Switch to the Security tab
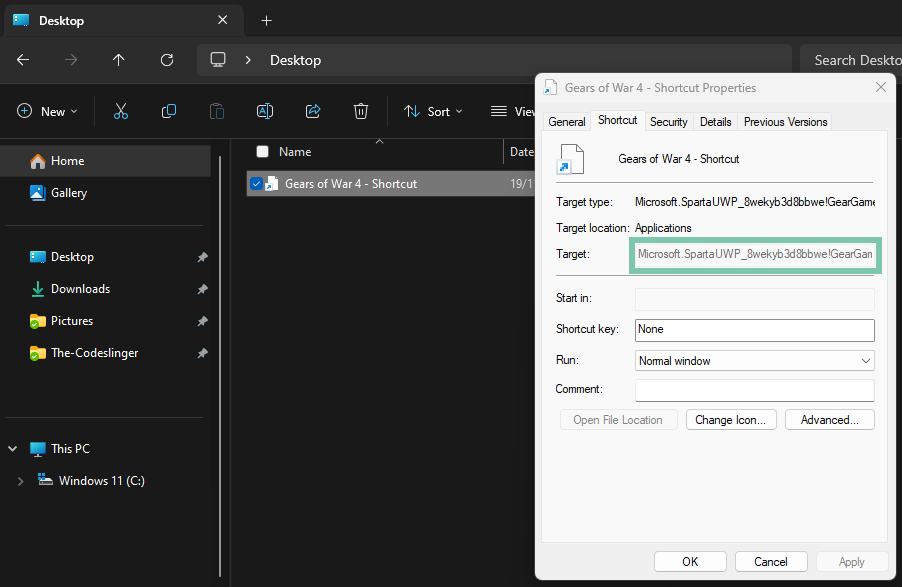 click(x=668, y=121)
